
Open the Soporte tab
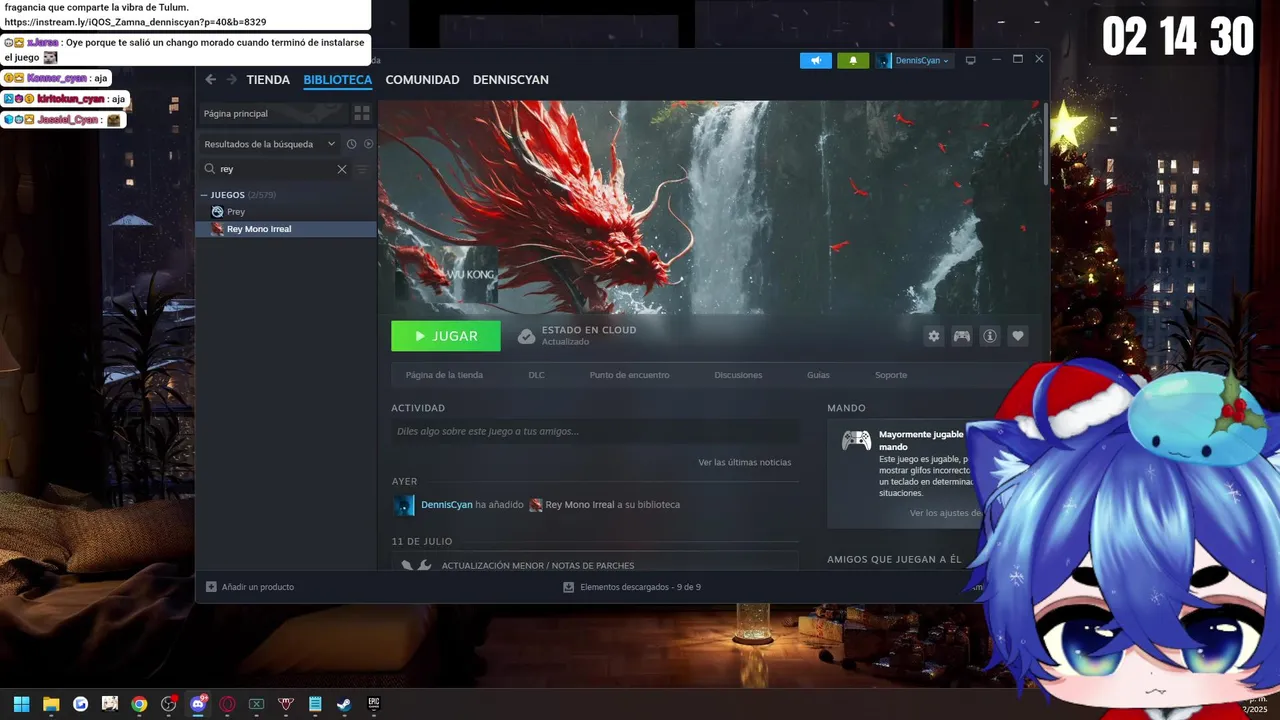pyautogui.click(x=891, y=375)
